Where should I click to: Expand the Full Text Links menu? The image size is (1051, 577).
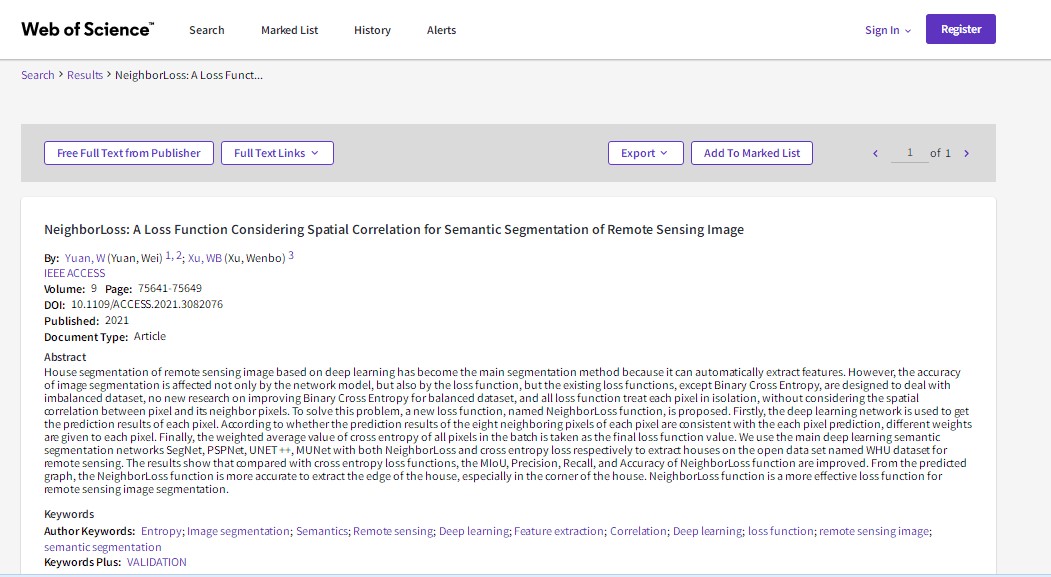(x=276, y=153)
